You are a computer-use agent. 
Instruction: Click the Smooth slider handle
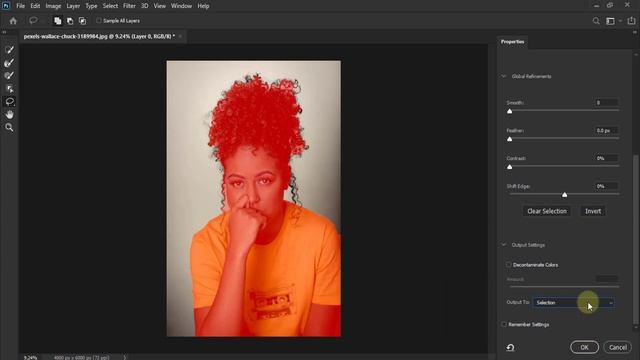point(509,111)
